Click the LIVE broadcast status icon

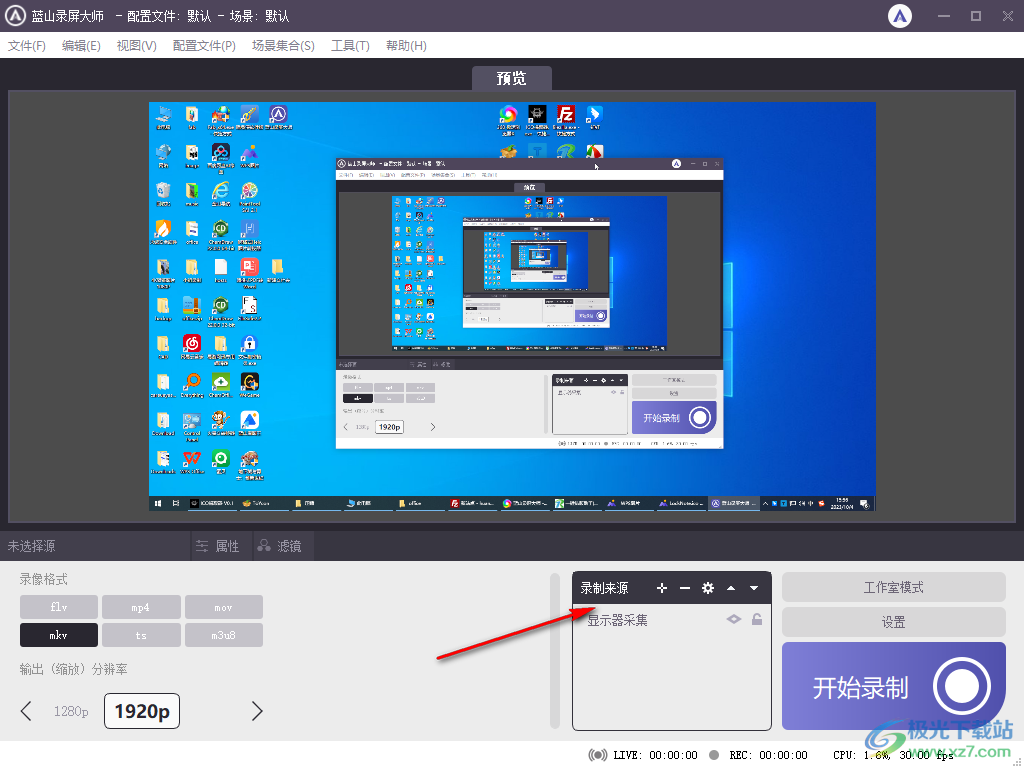point(597,755)
